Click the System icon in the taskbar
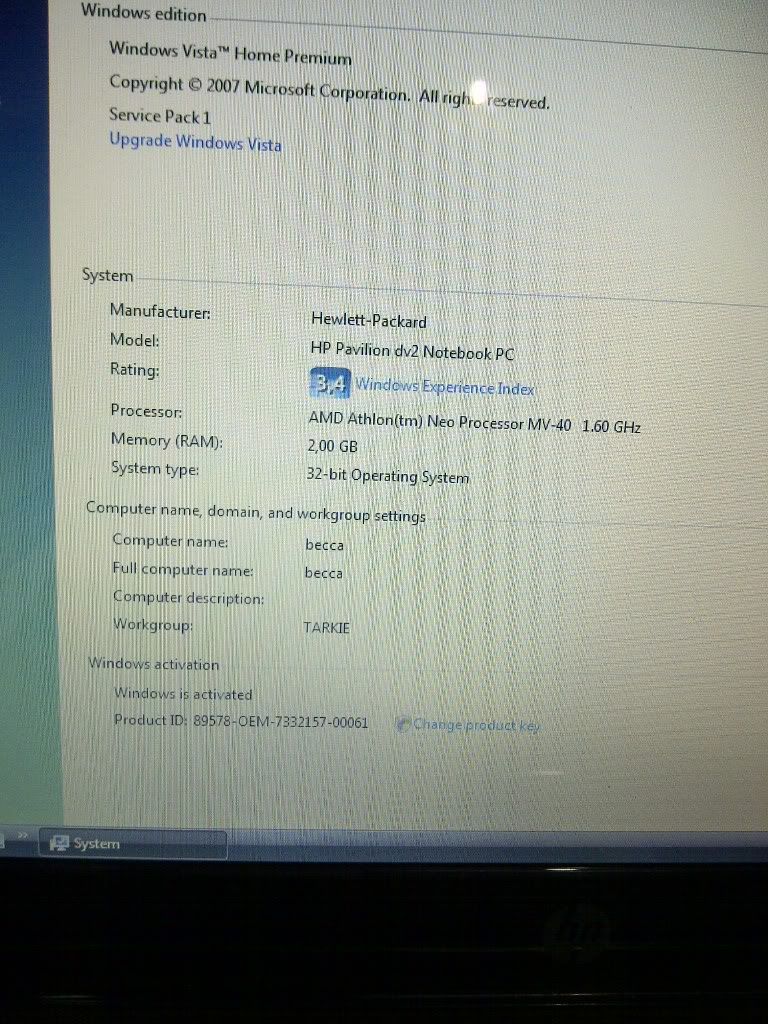 pos(59,843)
